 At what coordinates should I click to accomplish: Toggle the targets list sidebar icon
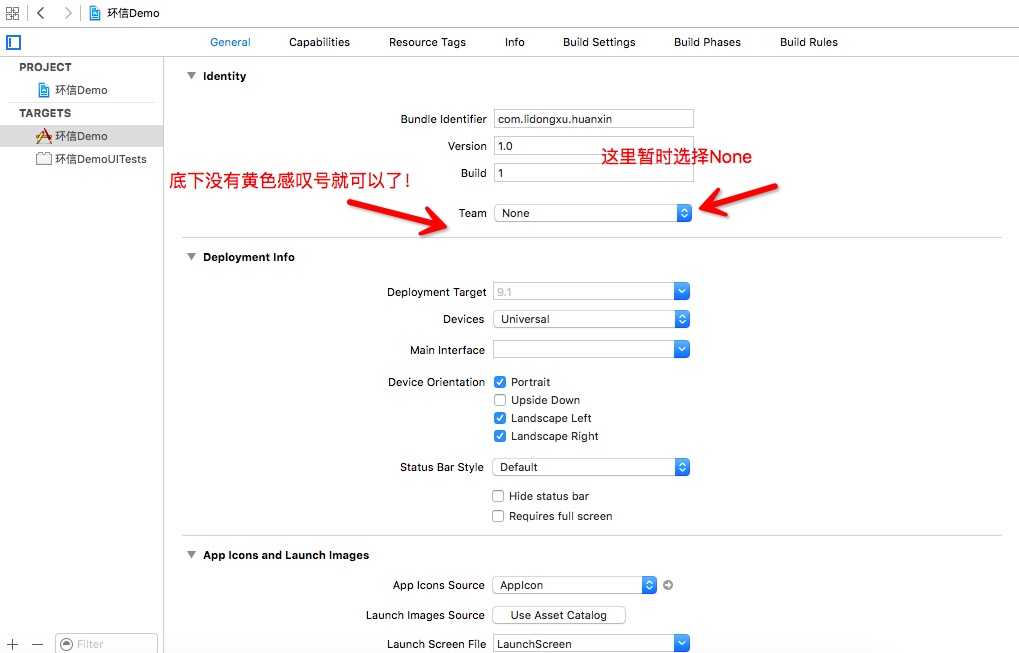pos(14,42)
